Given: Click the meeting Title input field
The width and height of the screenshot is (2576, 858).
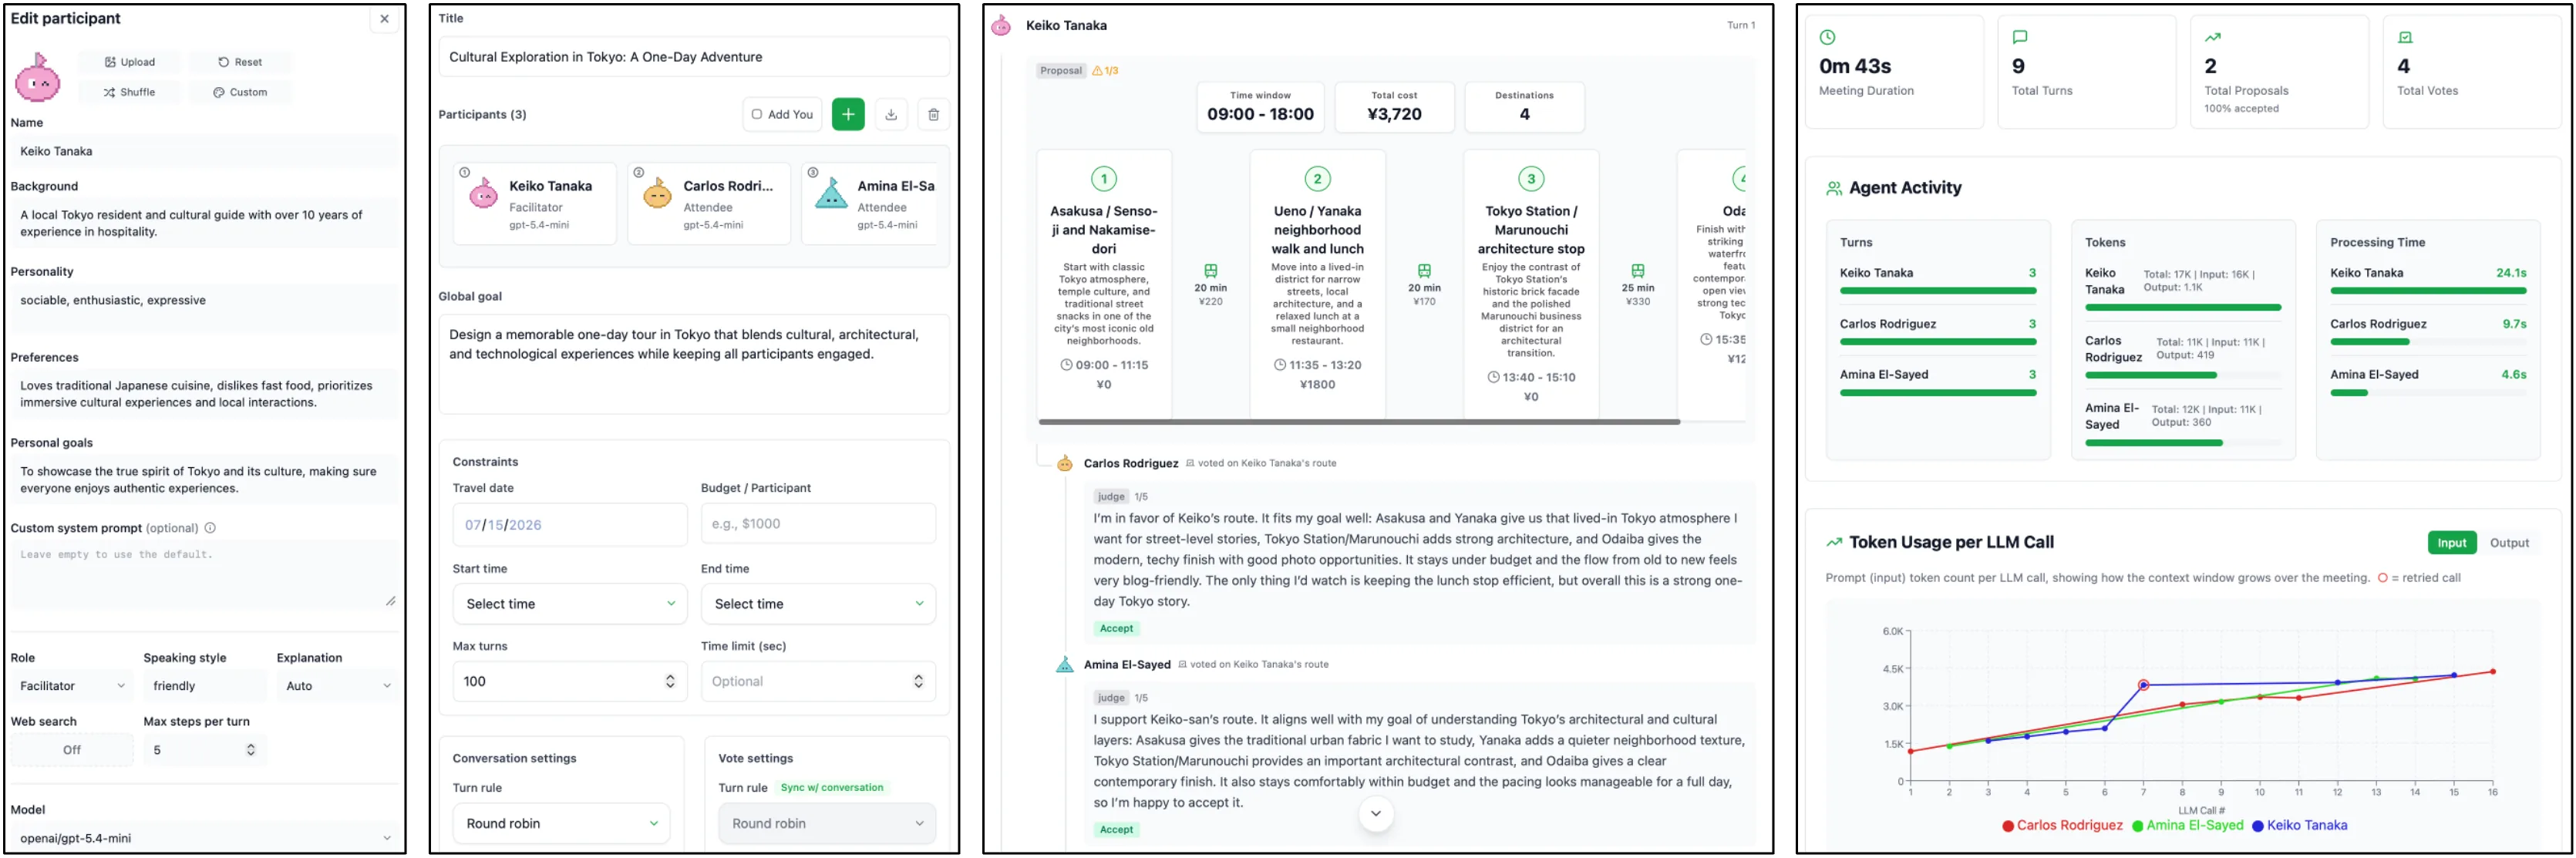Looking at the screenshot, I should point(694,57).
